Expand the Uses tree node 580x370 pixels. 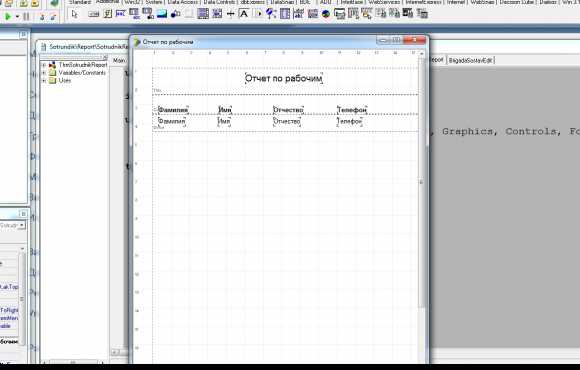point(44,81)
